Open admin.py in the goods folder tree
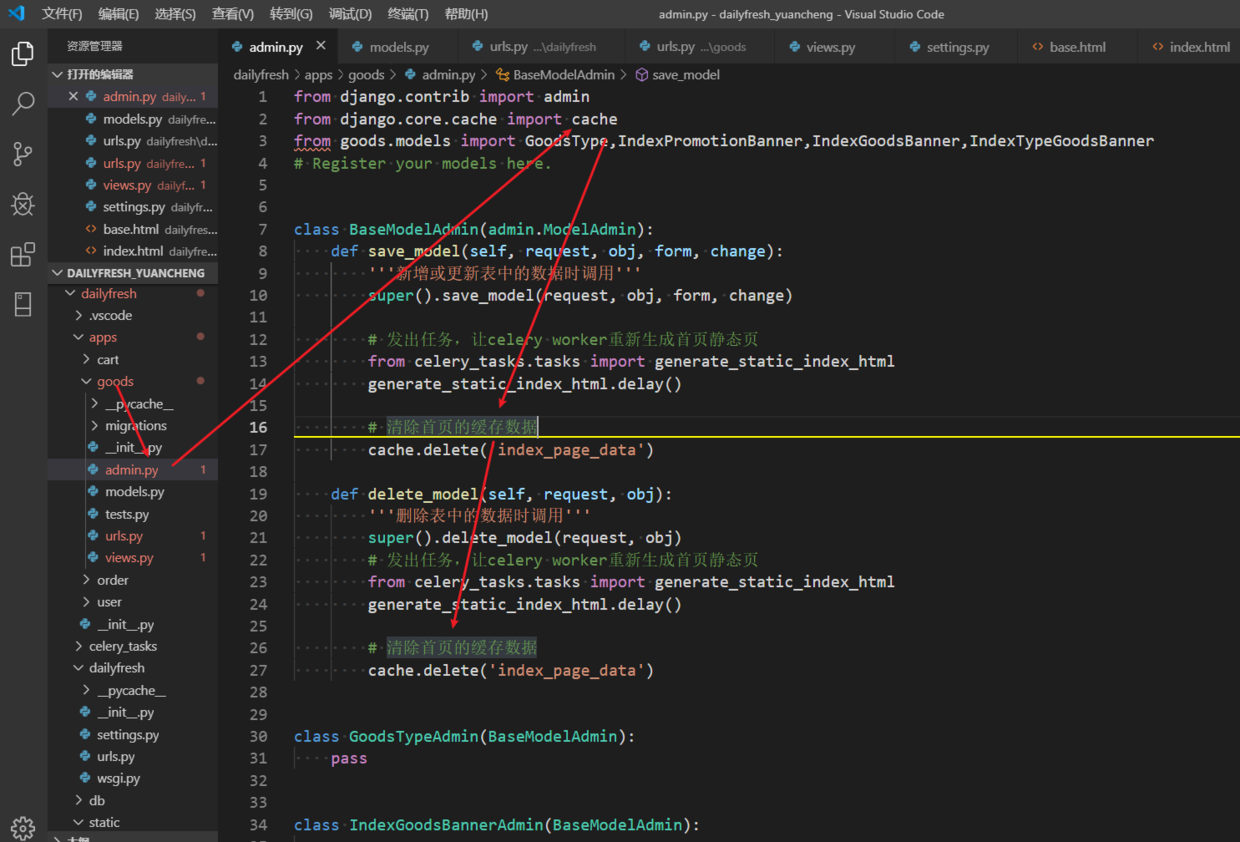Viewport: 1240px width, 842px height. click(x=133, y=470)
